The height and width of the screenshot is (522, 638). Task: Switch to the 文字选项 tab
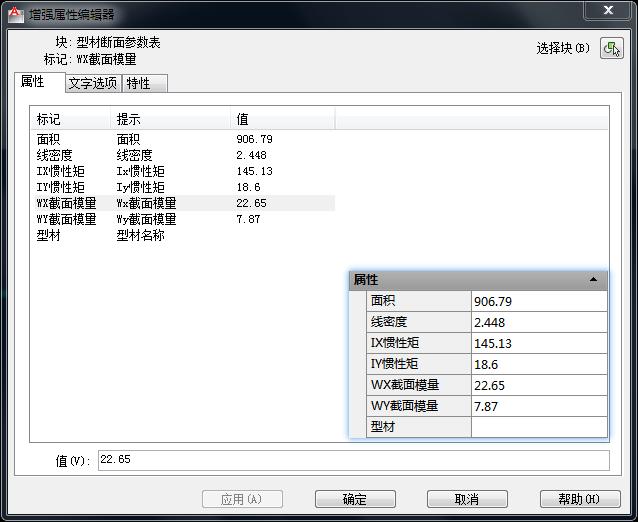point(92,83)
